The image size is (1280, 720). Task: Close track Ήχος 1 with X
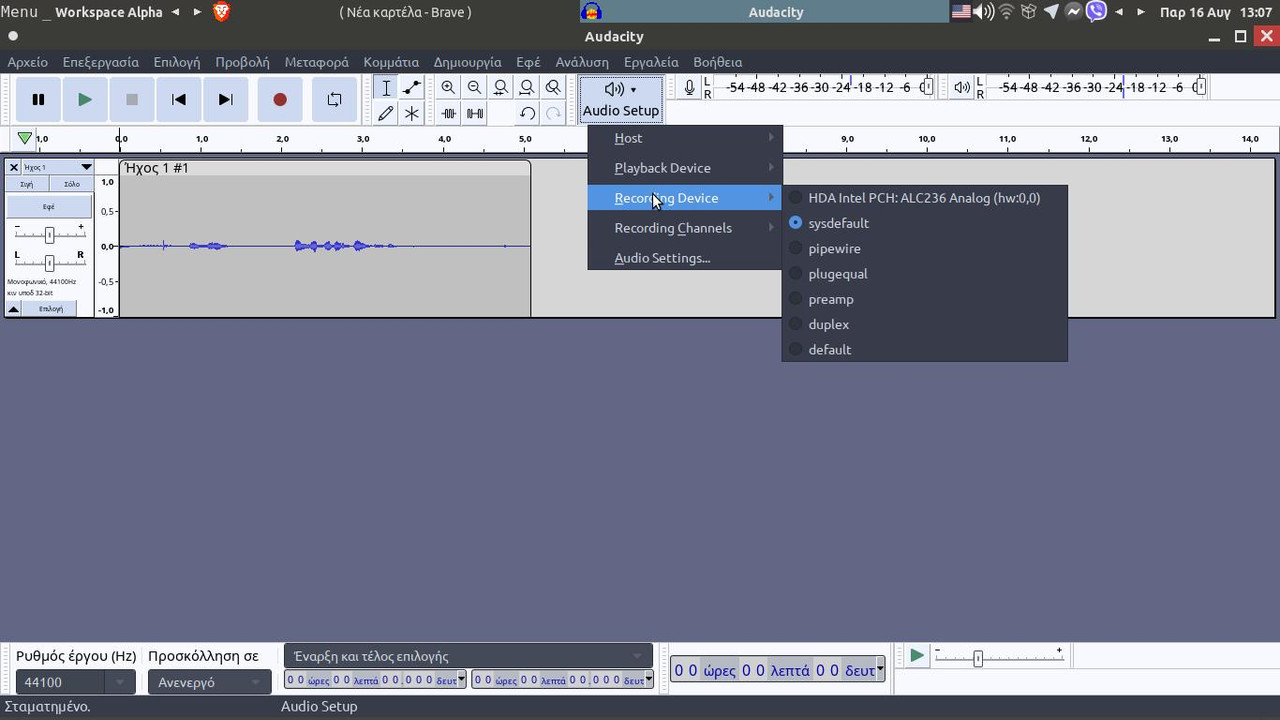tap(14, 167)
